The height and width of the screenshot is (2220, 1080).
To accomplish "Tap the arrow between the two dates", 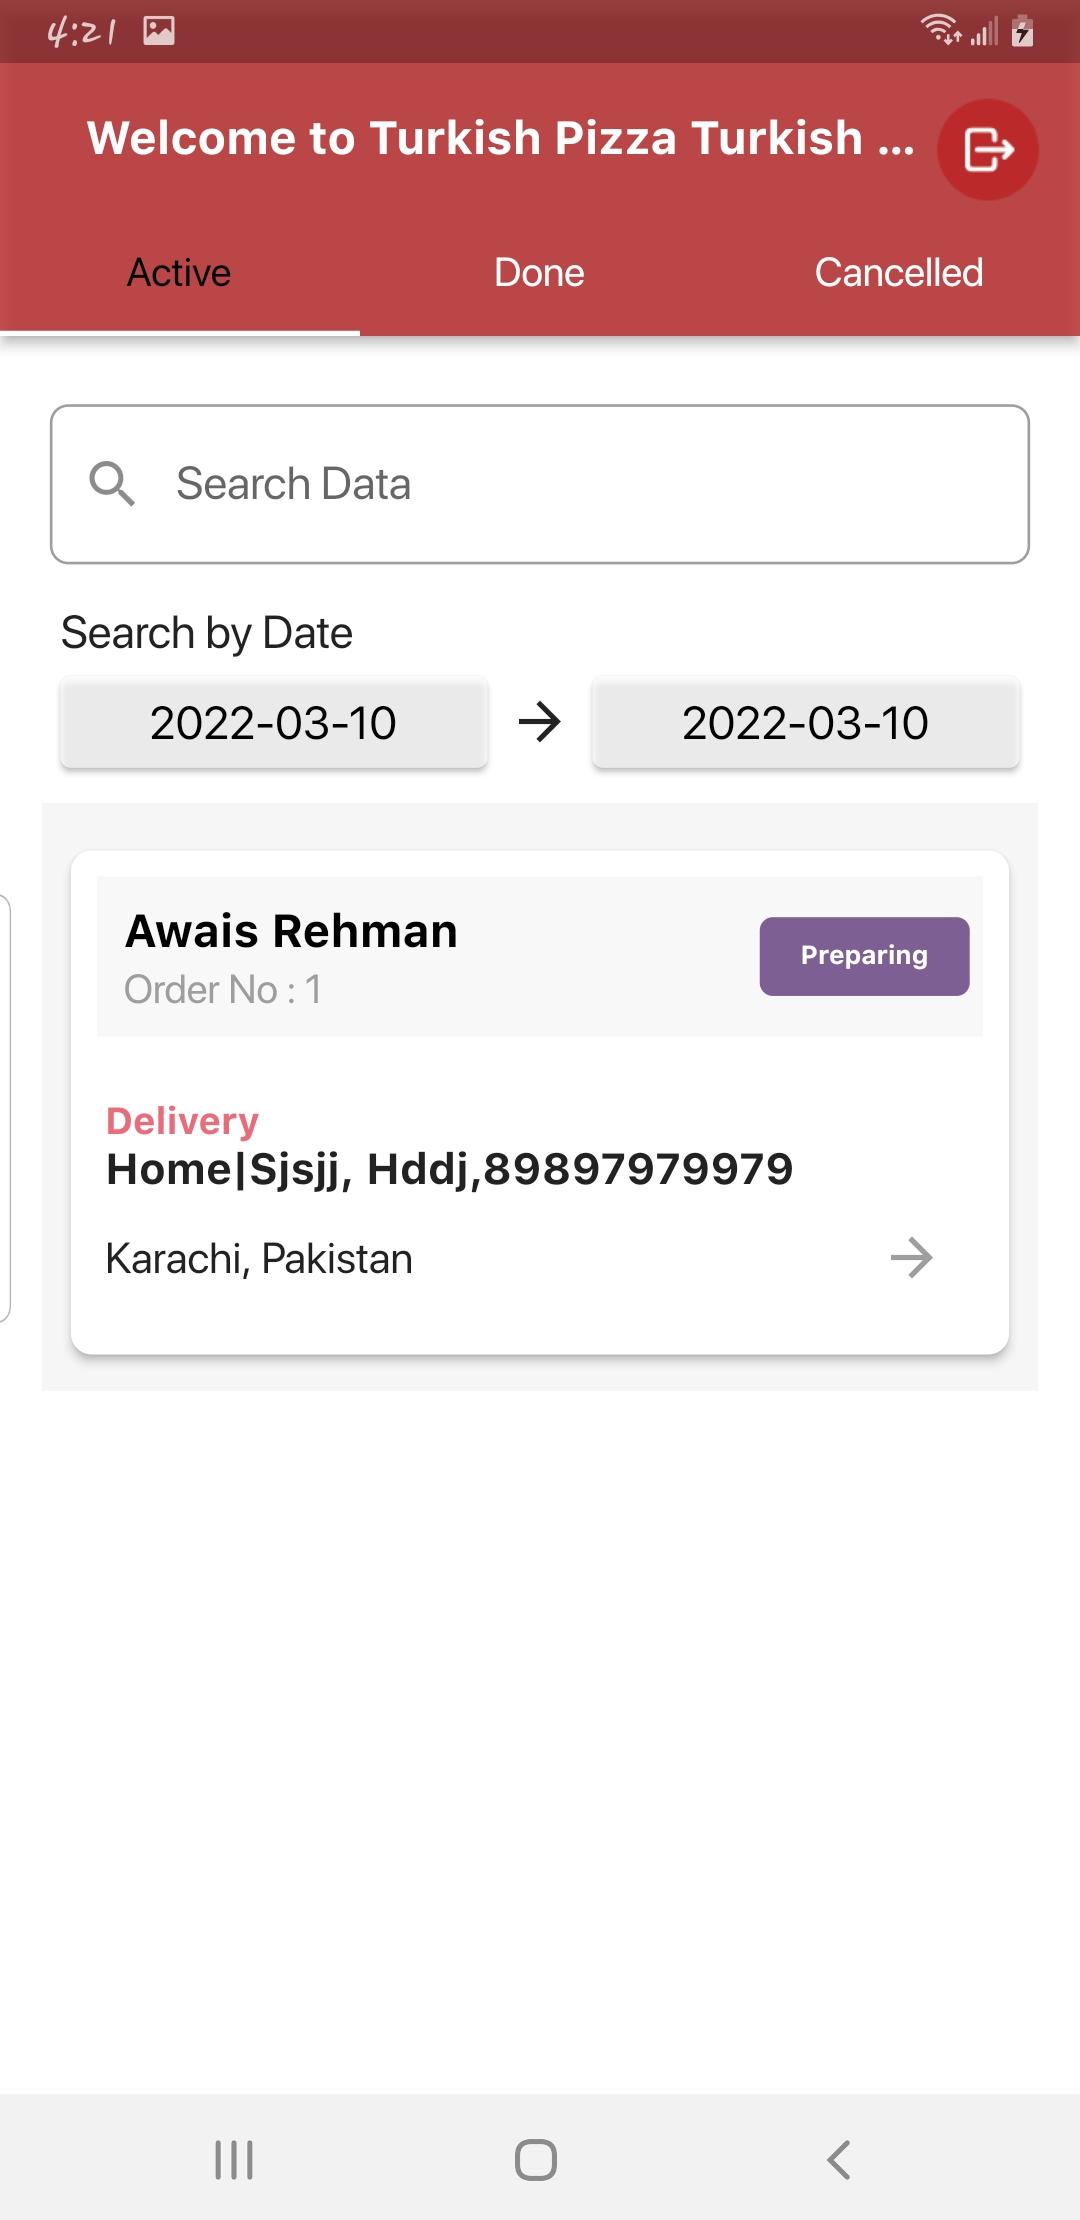I will [540, 722].
